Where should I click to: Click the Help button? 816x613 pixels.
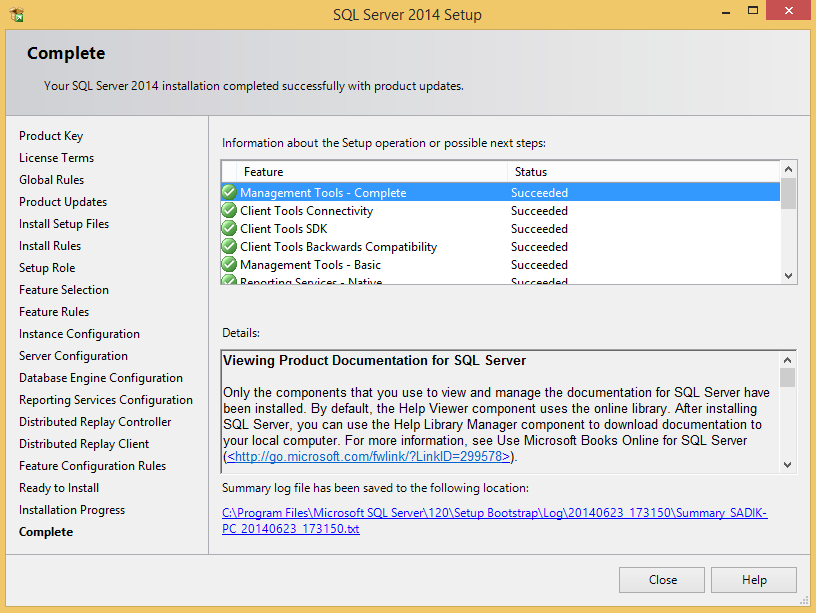pyautogui.click(x=754, y=580)
